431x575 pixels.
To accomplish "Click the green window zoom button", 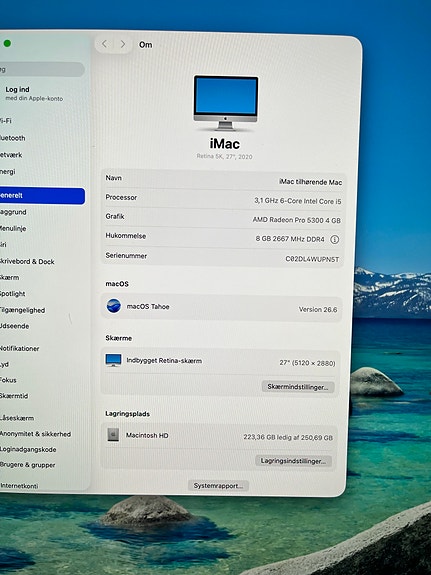I will point(7,44).
